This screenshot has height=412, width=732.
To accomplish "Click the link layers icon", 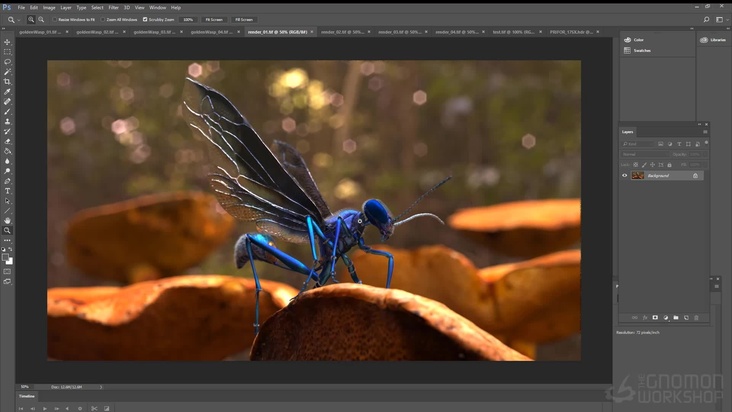I will click(x=634, y=318).
